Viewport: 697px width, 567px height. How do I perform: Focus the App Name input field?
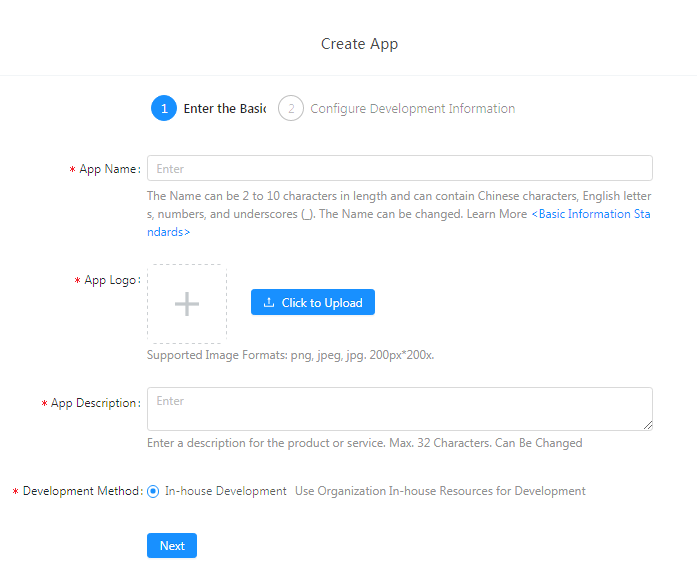[399, 169]
